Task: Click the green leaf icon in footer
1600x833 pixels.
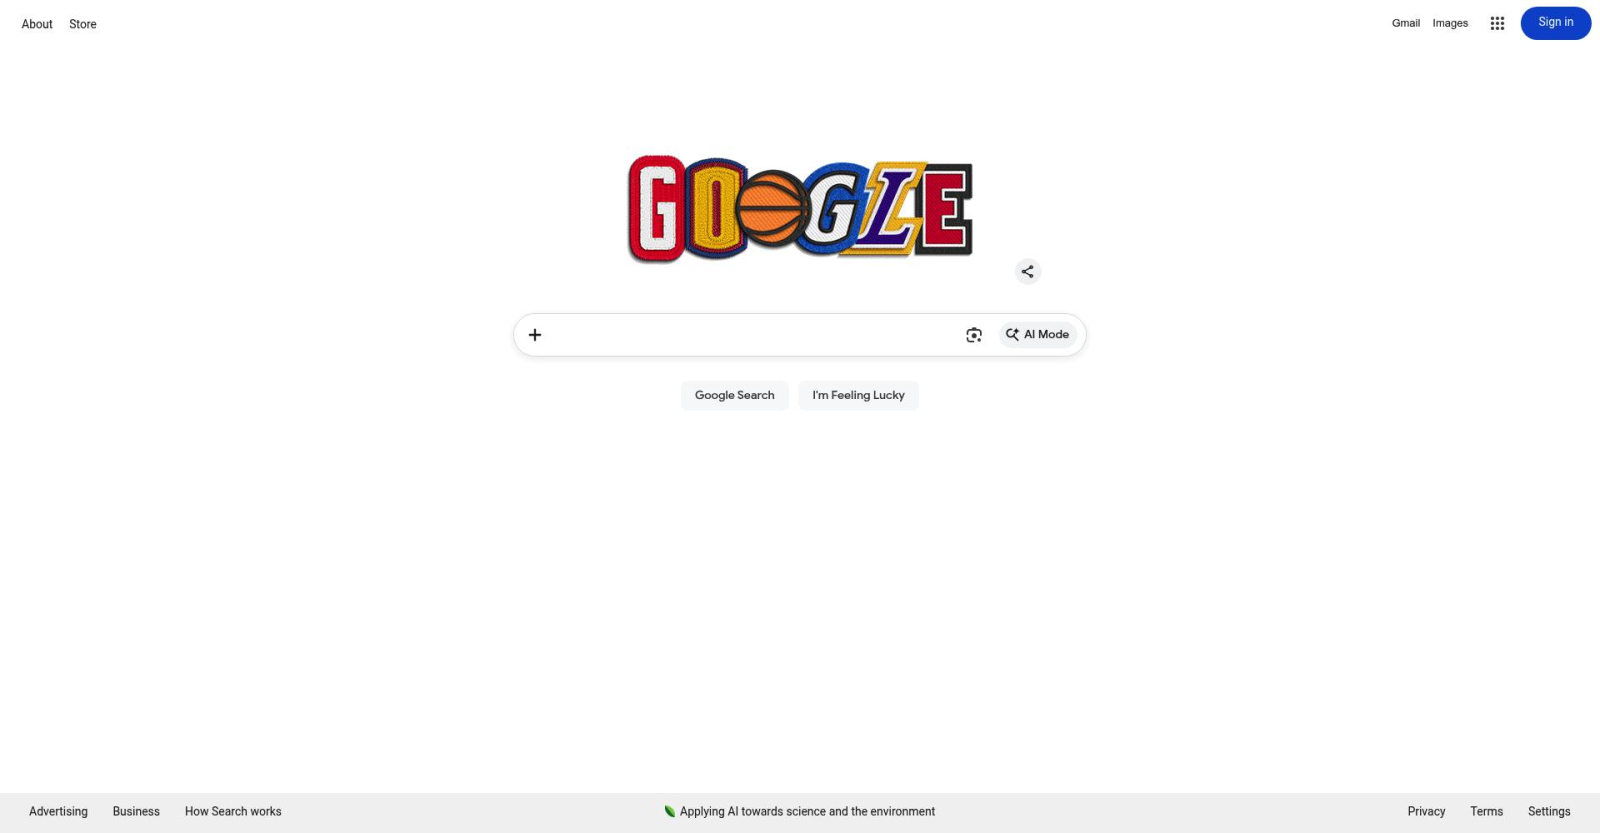Action: [670, 811]
